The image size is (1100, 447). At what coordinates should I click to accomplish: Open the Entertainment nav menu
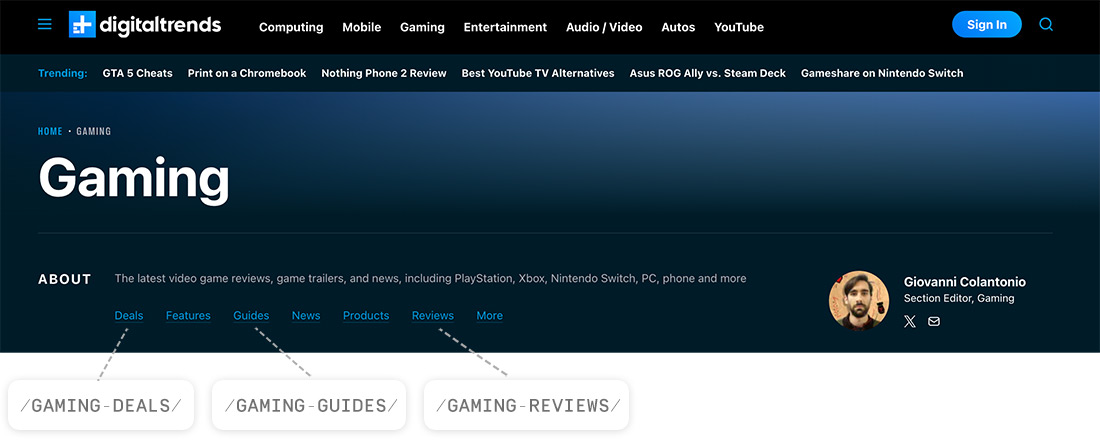pos(505,27)
